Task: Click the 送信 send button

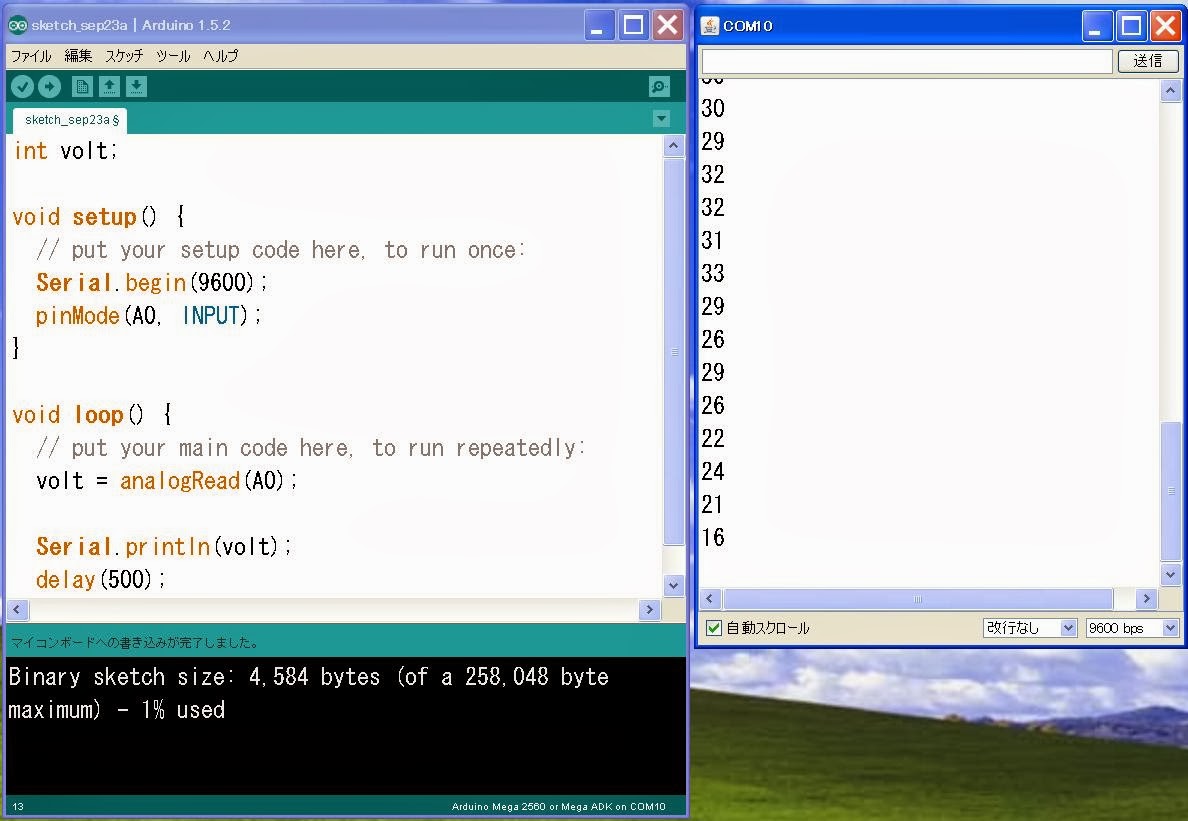Action: 1148,61
